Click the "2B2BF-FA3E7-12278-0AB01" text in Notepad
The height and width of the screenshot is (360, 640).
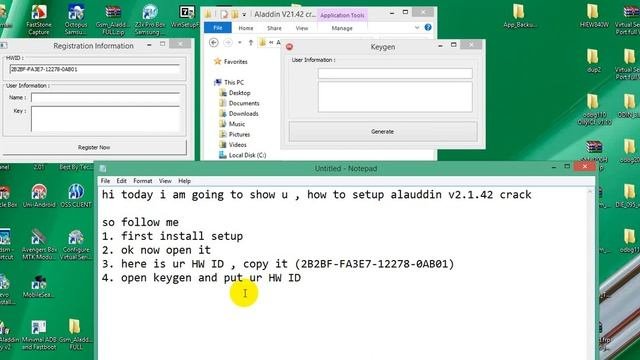click(374, 264)
